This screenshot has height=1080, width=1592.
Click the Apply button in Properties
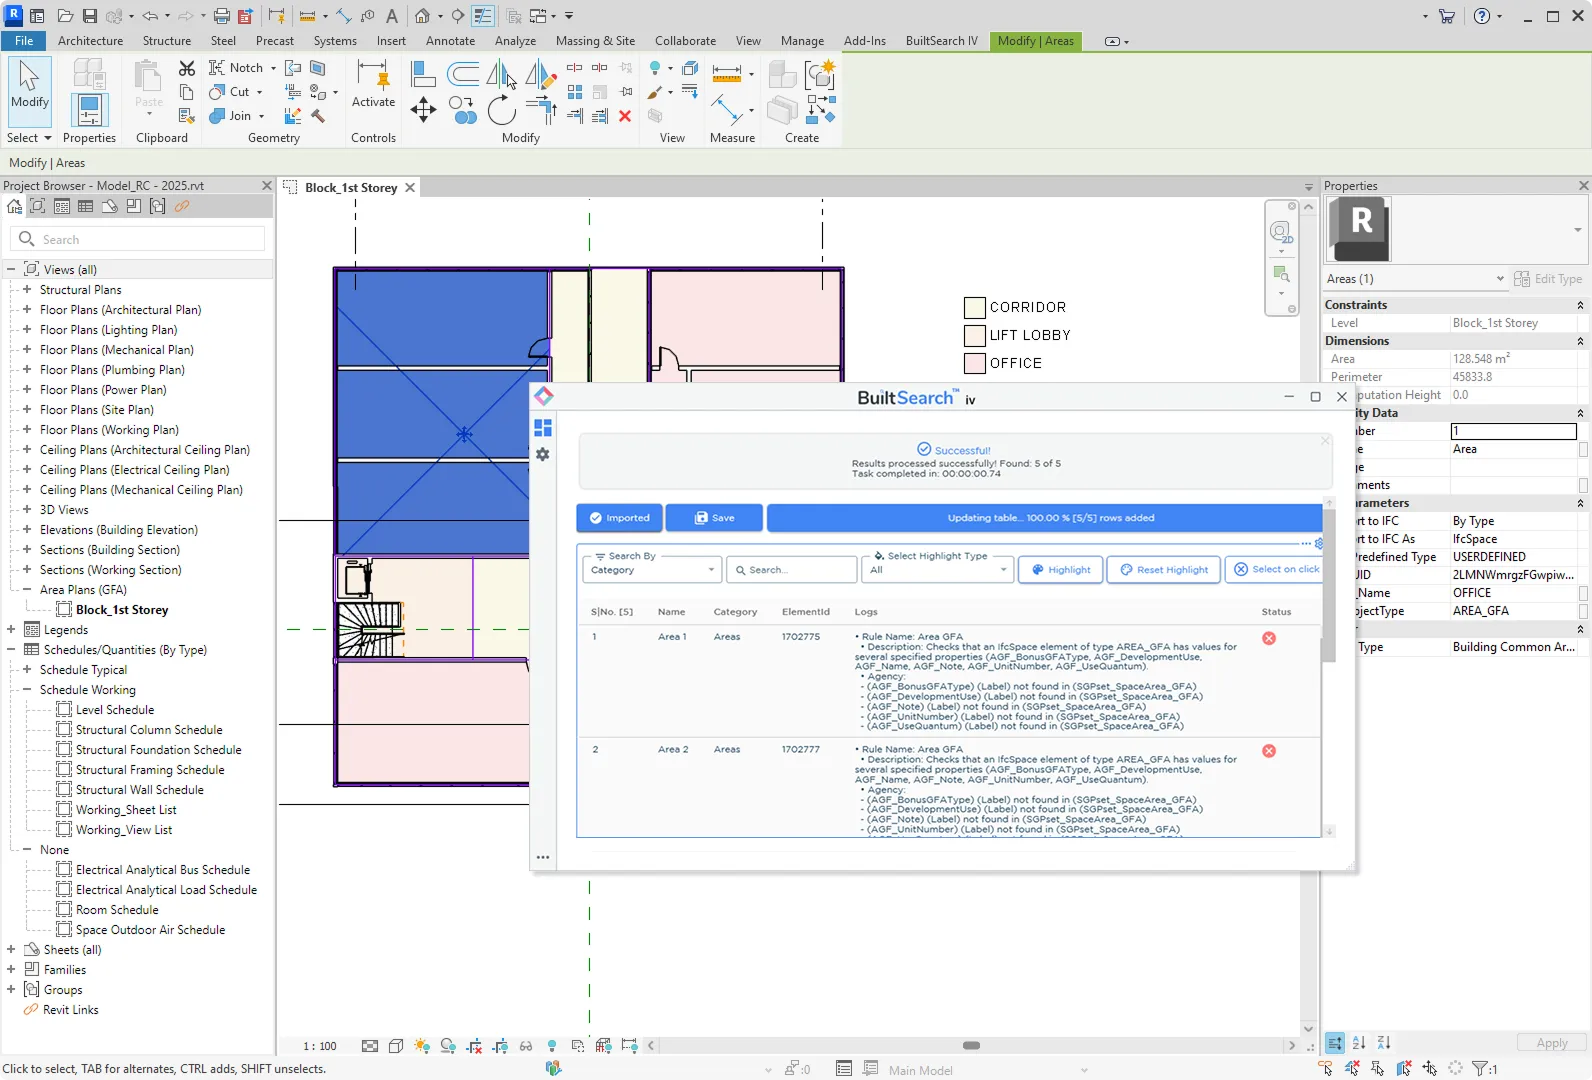tap(1551, 1043)
